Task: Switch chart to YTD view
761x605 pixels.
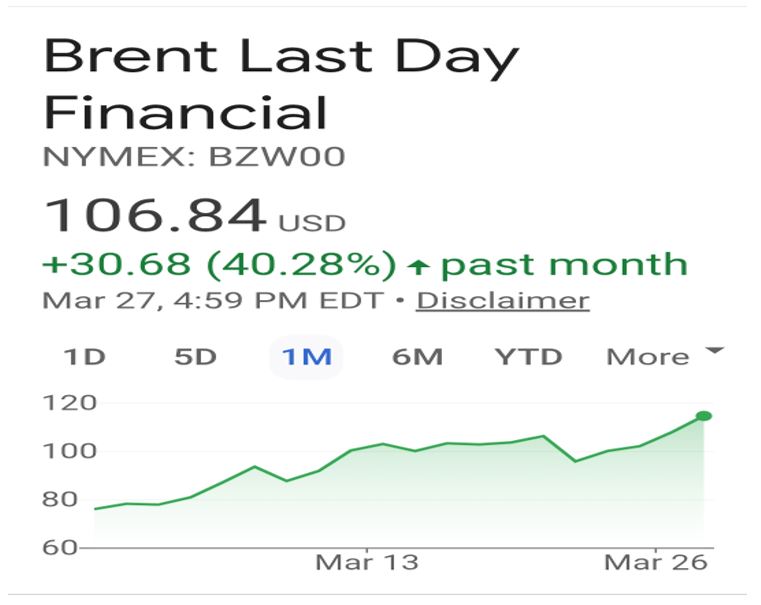Action: 529,357
